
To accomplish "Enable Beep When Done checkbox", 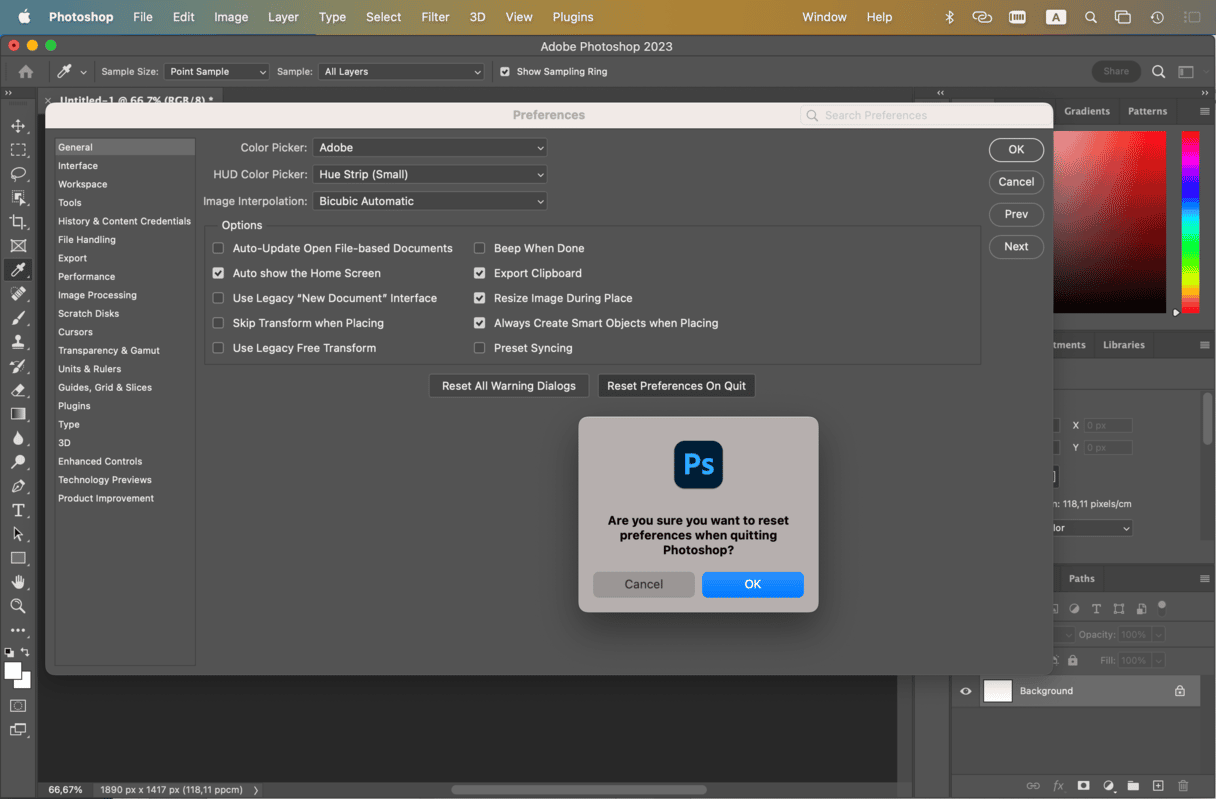I will click(x=480, y=248).
